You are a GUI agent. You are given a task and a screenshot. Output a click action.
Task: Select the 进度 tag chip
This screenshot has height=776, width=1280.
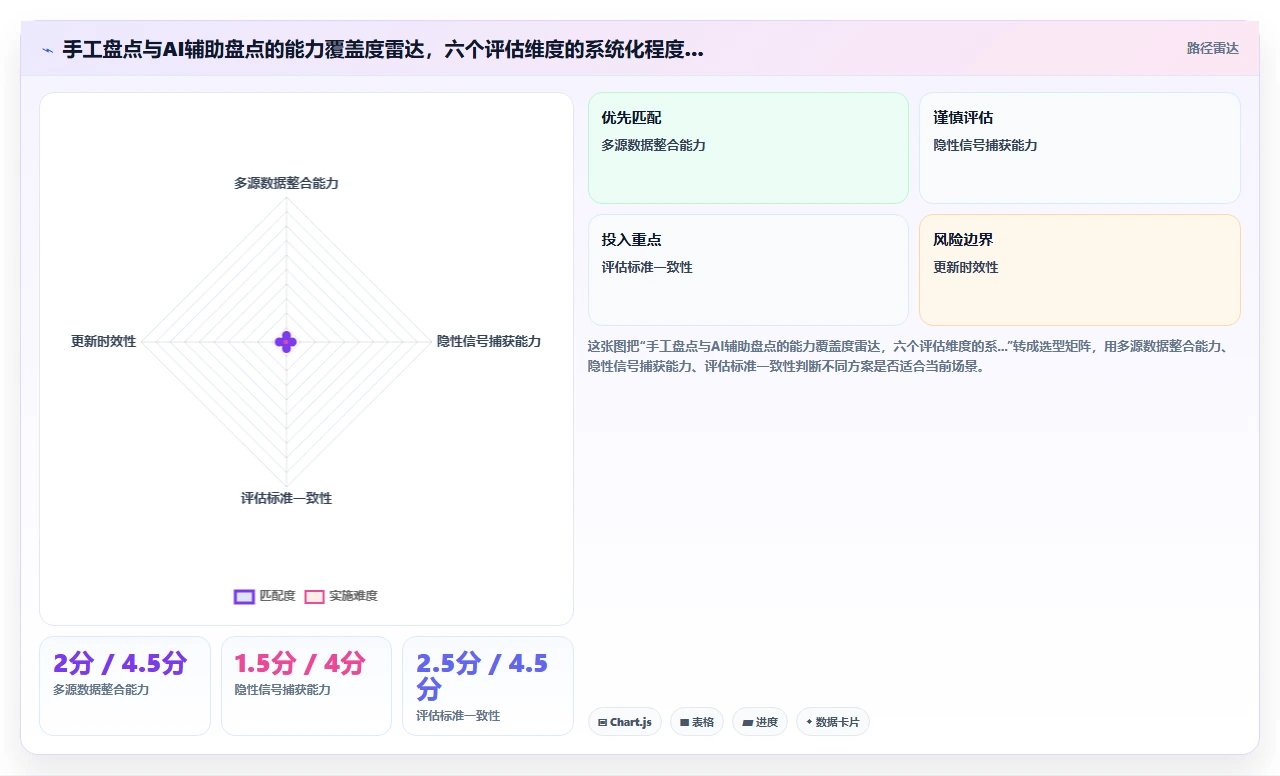760,722
